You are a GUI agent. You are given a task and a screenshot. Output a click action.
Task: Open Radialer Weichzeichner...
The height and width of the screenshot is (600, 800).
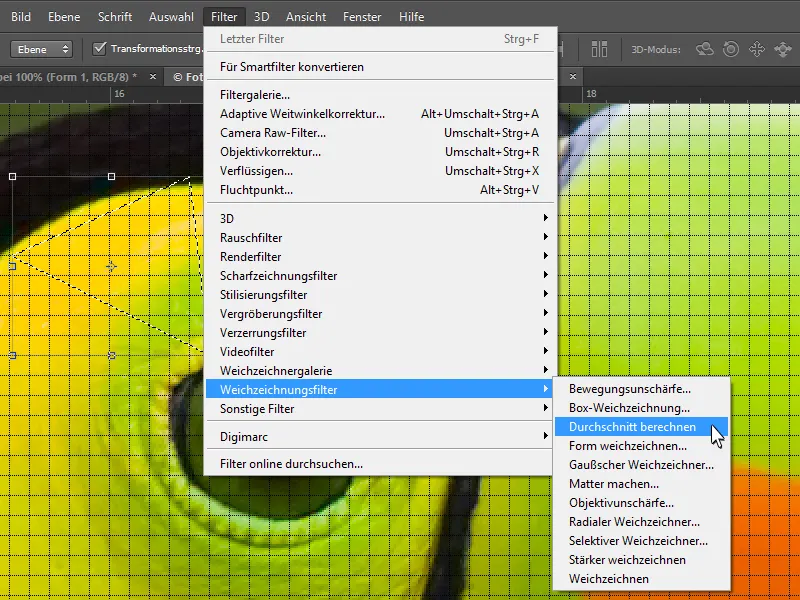point(641,521)
